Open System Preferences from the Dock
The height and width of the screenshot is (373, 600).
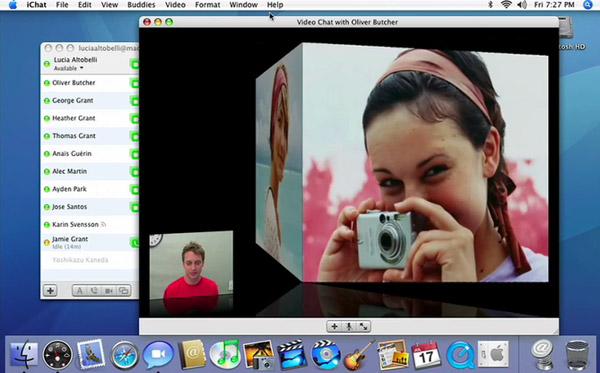(x=493, y=355)
